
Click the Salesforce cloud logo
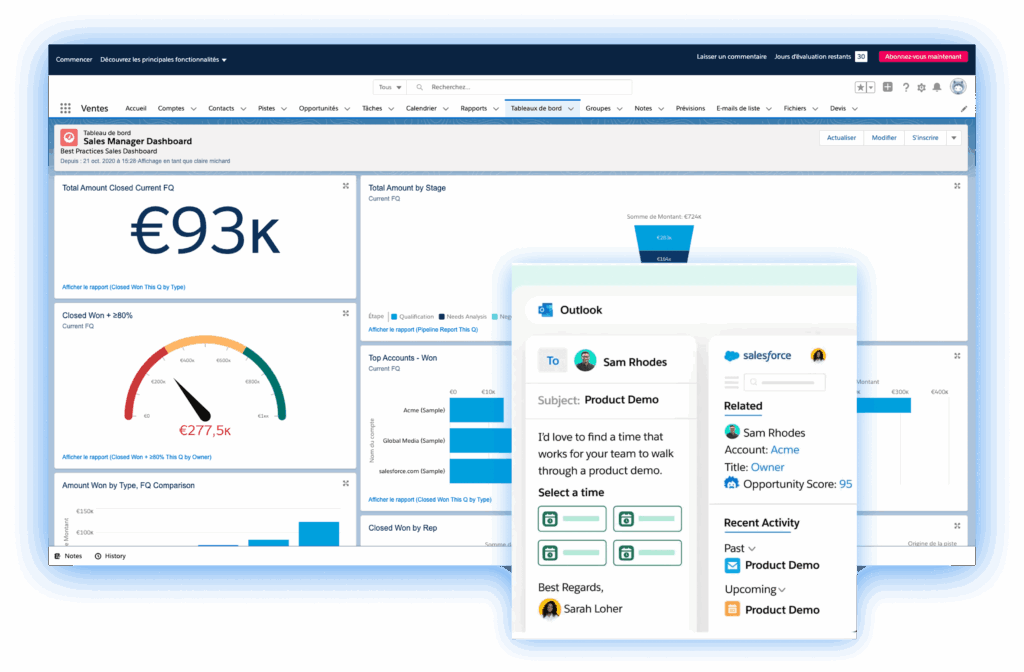tap(731, 356)
